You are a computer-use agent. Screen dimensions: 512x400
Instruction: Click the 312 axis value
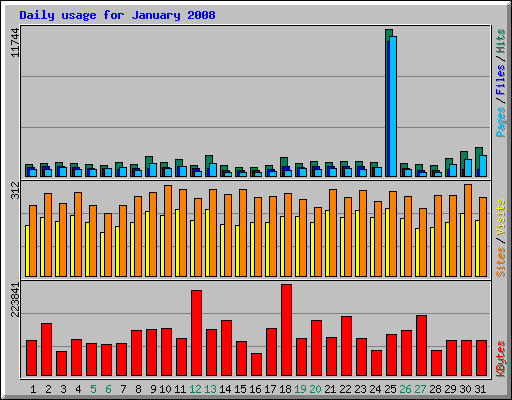(x=15, y=191)
